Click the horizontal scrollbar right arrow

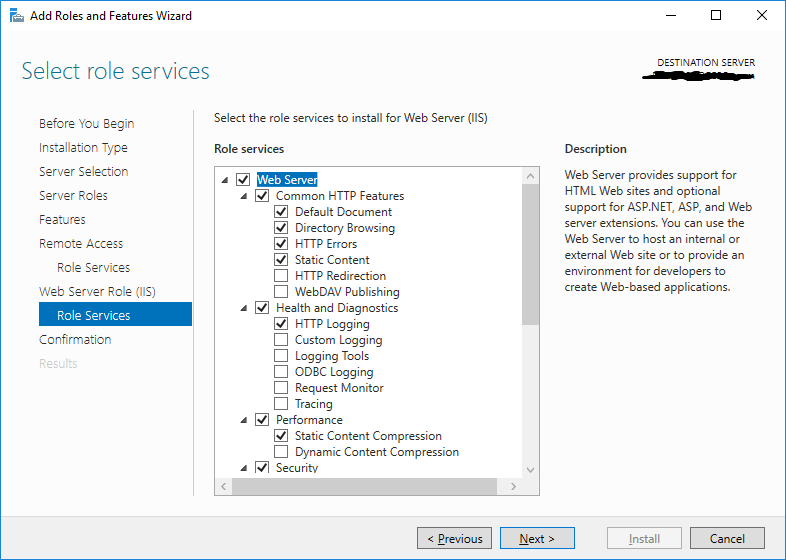point(514,486)
